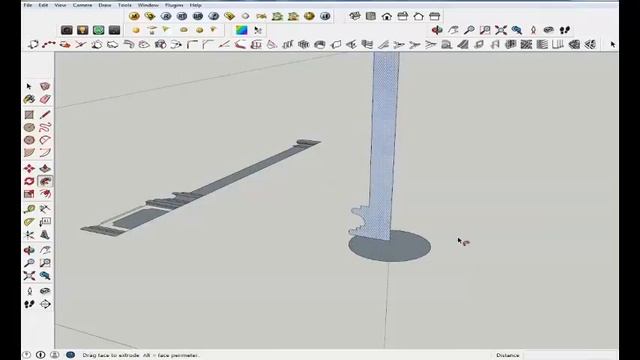Open the File menu

(x=28, y=5)
